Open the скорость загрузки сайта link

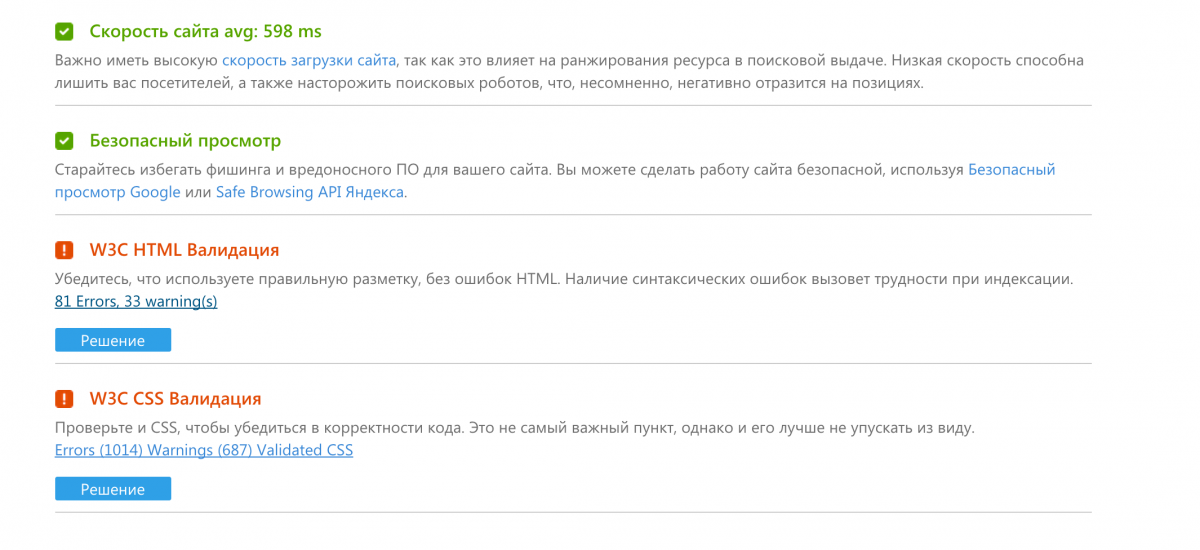coord(309,61)
